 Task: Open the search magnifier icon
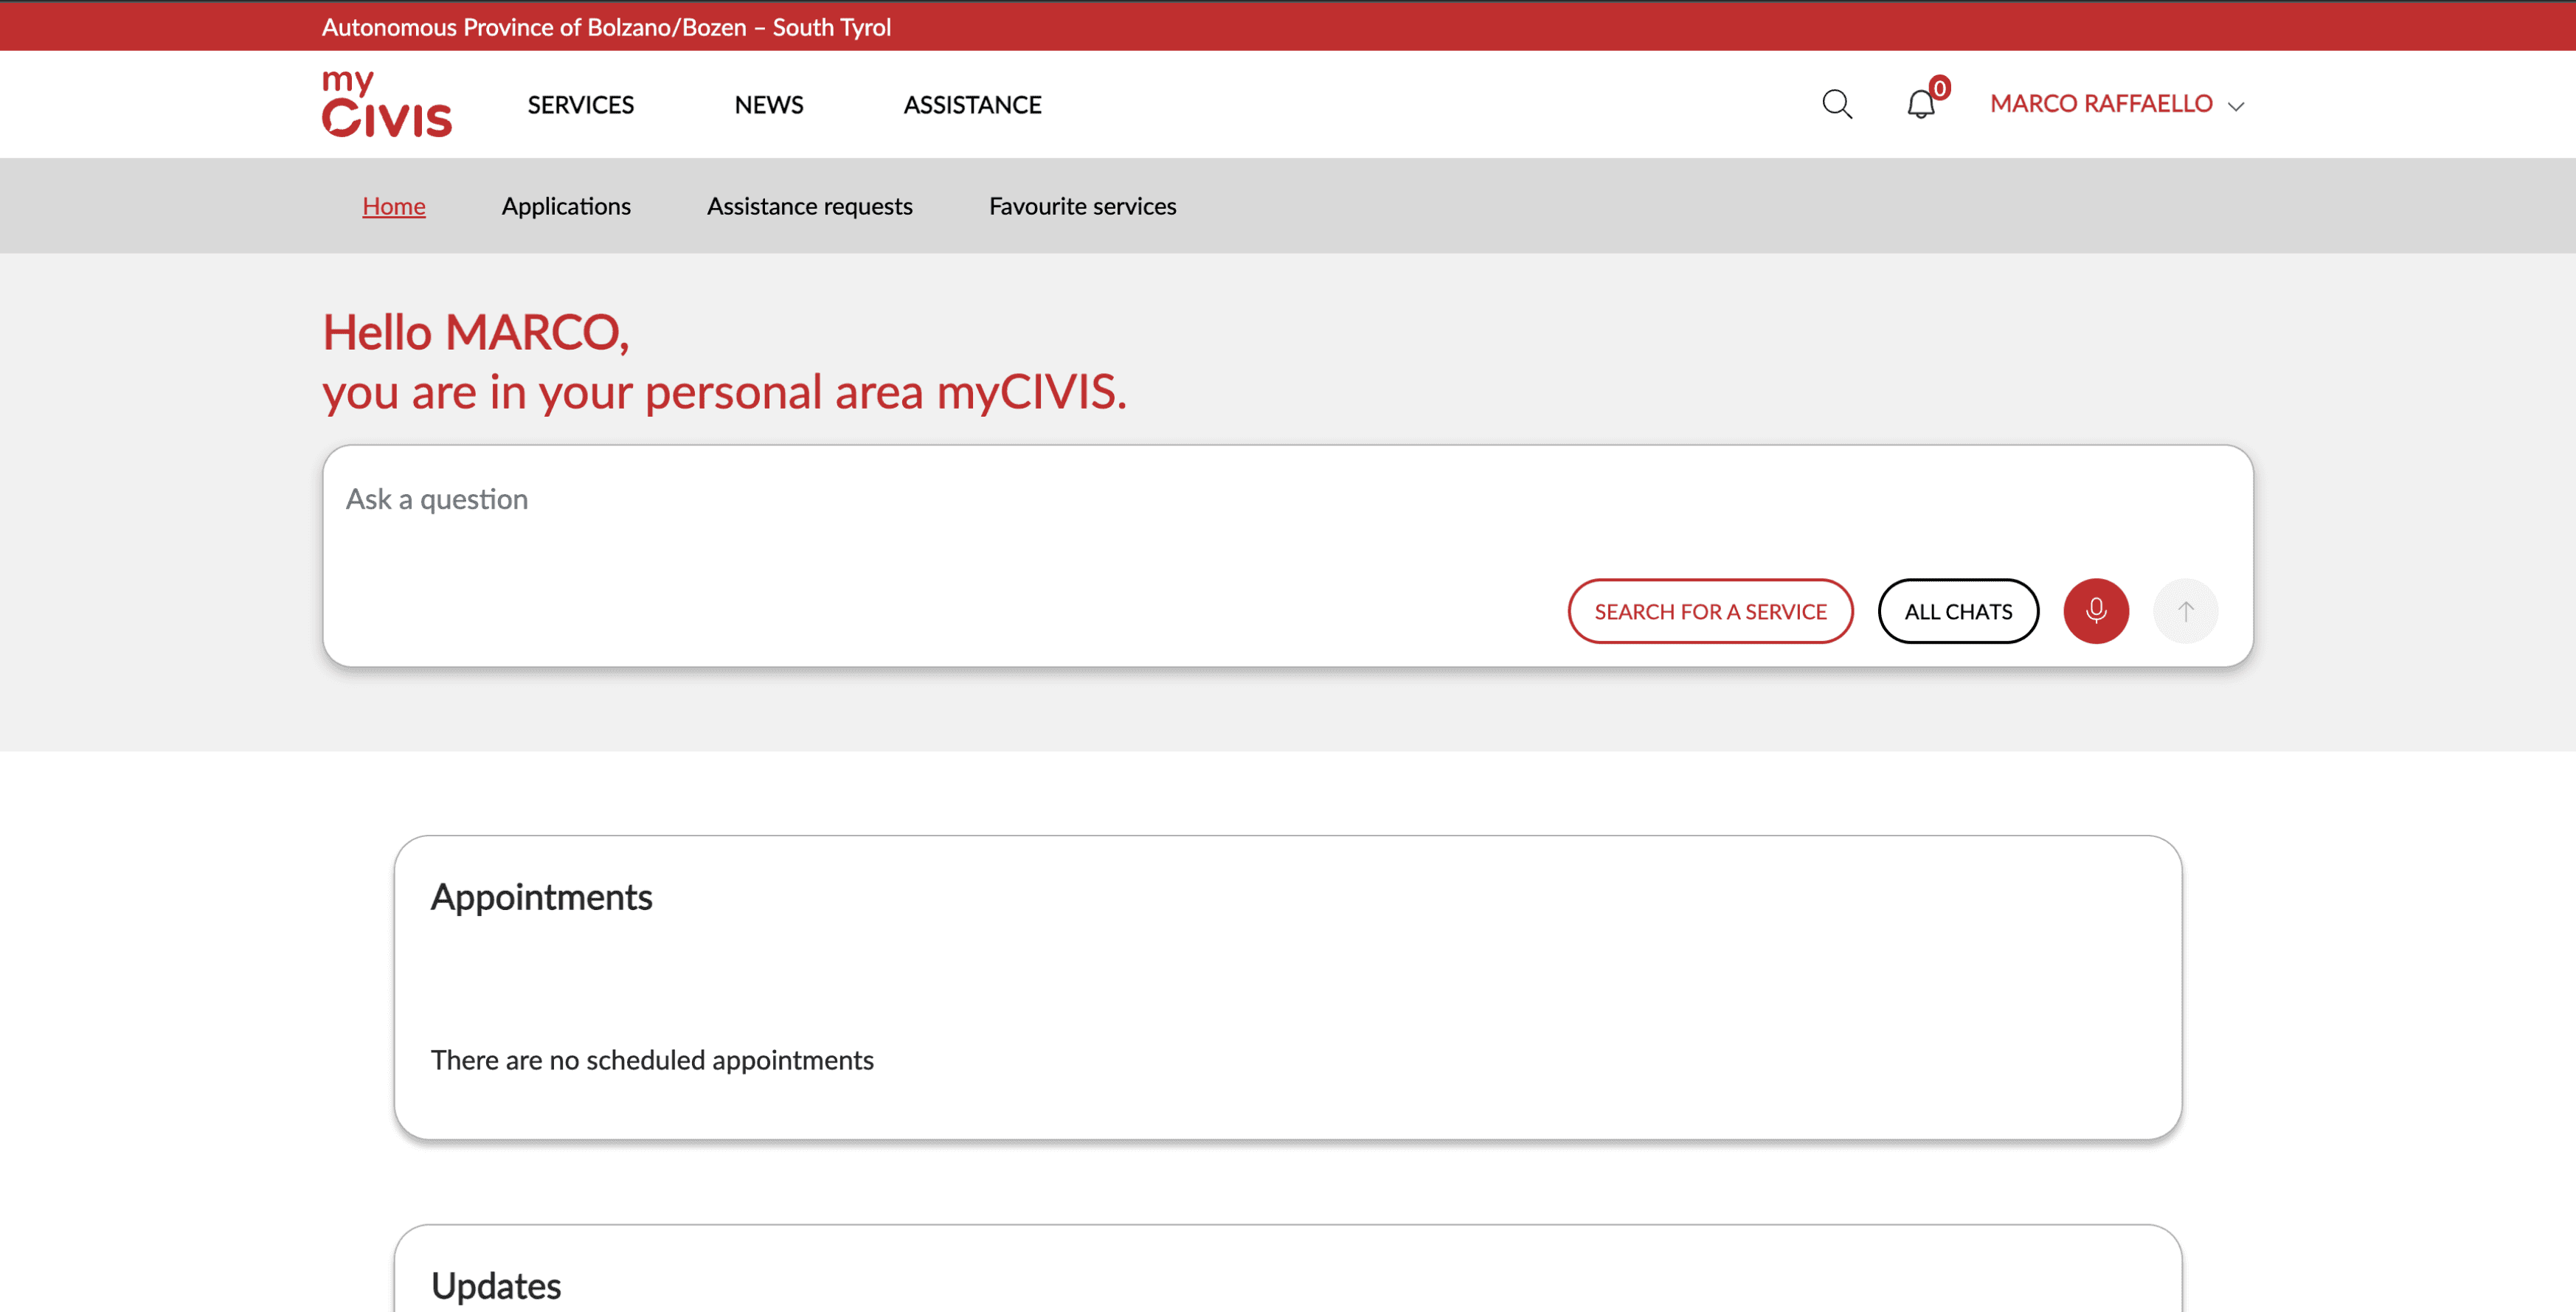1836,104
